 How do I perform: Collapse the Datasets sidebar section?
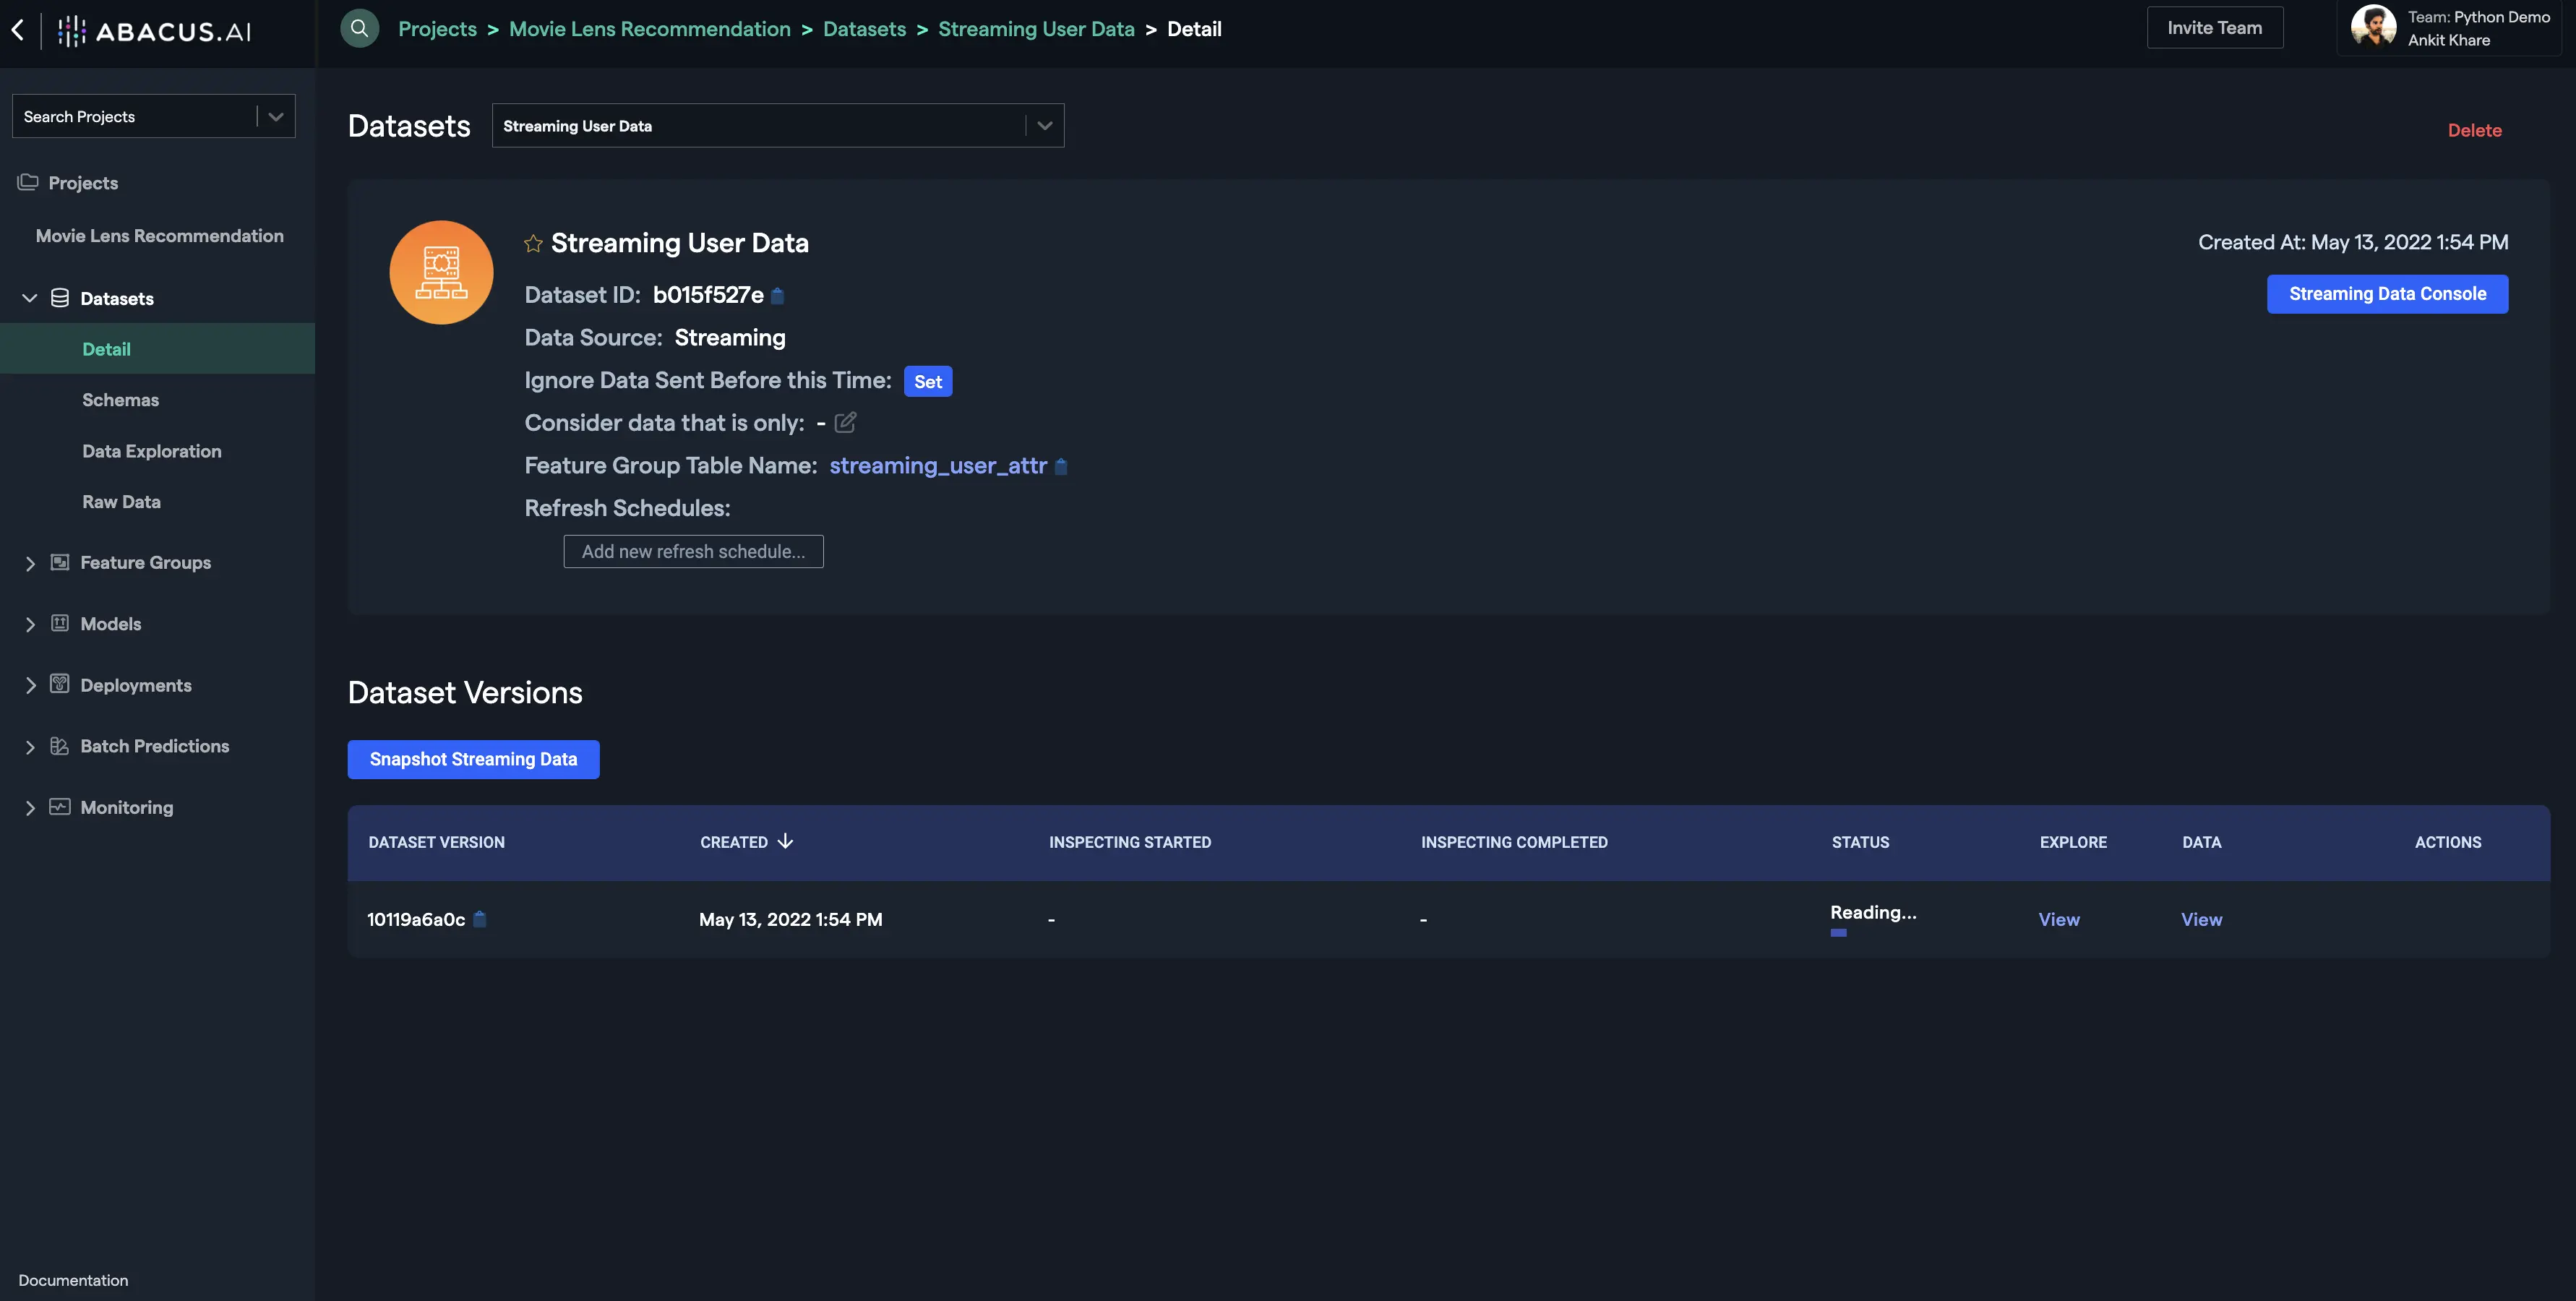click(30, 298)
